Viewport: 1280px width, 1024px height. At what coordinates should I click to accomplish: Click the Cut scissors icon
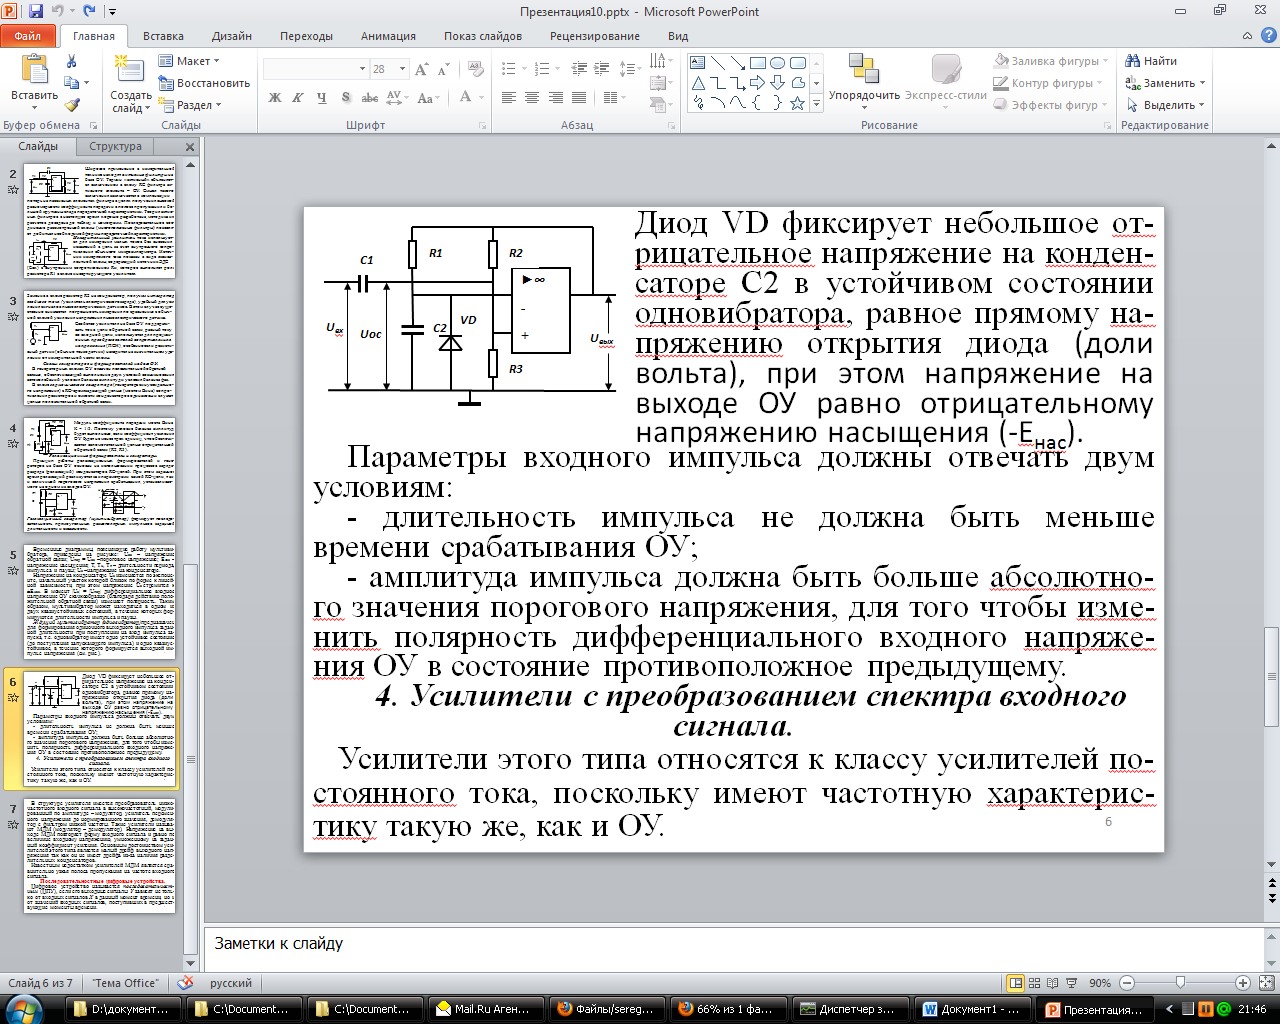click(71, 62)
